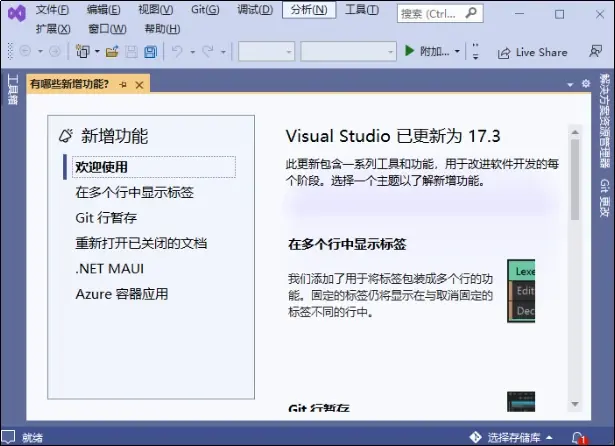Expand the 附加 start dropdown arrow

coord(457,51)
